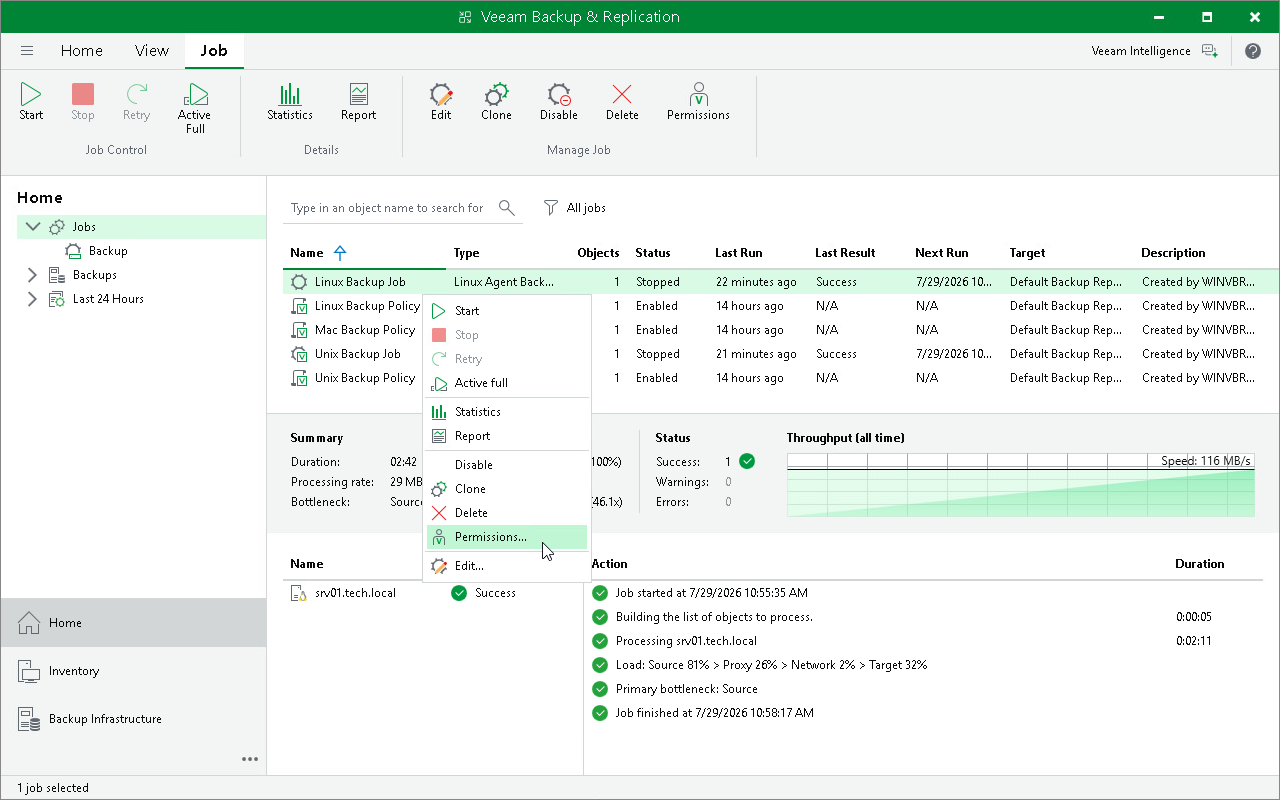The height and width of the screenshot is (800, 1280).
Task: Sort by the Last Result column header
Action: (x=845, y=253)
